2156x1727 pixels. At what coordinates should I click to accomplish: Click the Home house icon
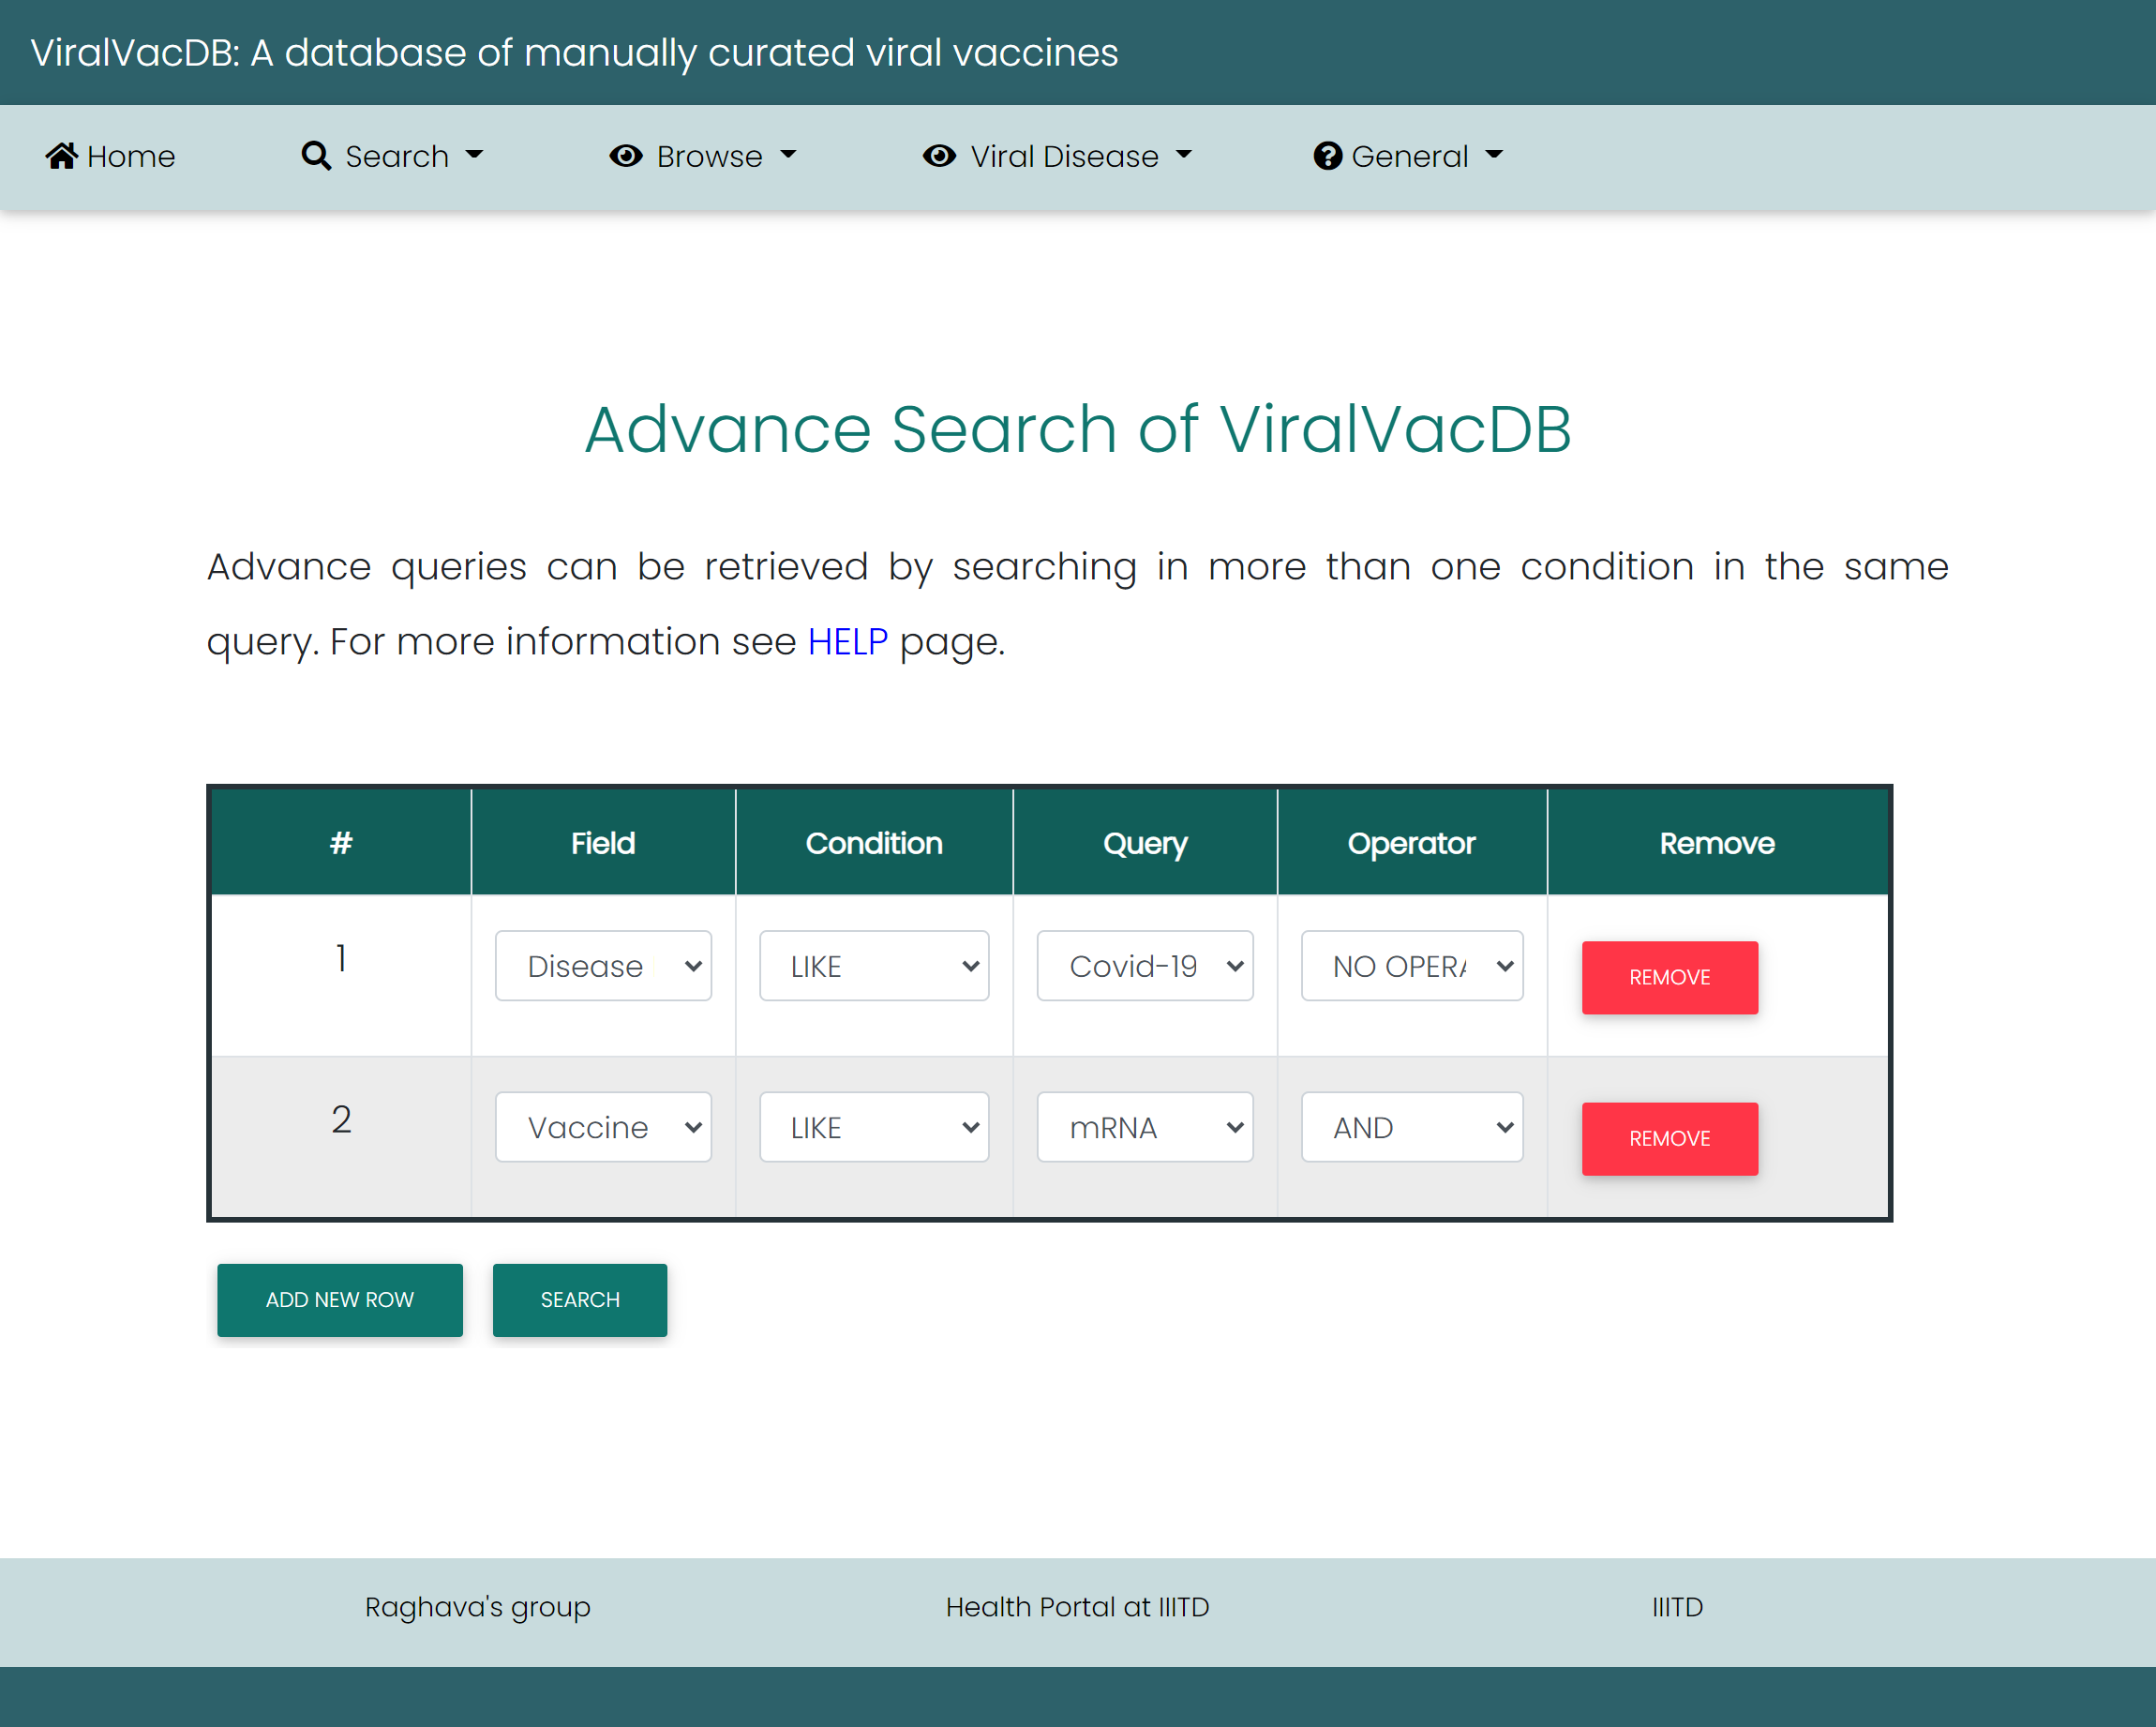(x=62, y=156)
